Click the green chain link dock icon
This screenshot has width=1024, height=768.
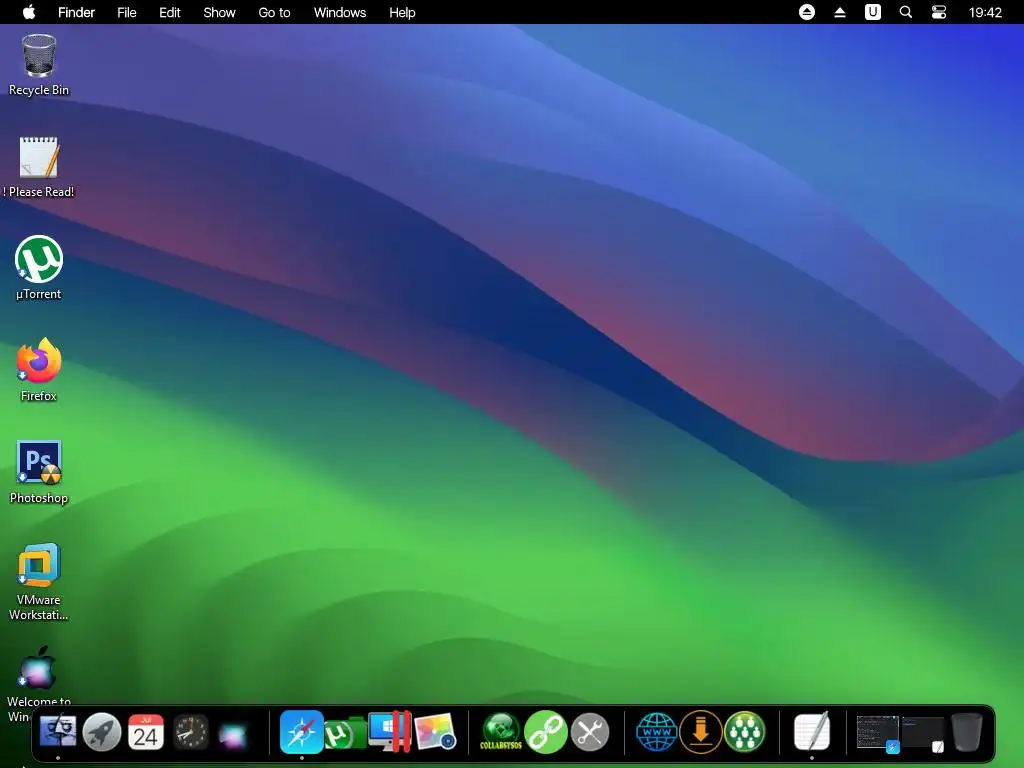point(545,732)
